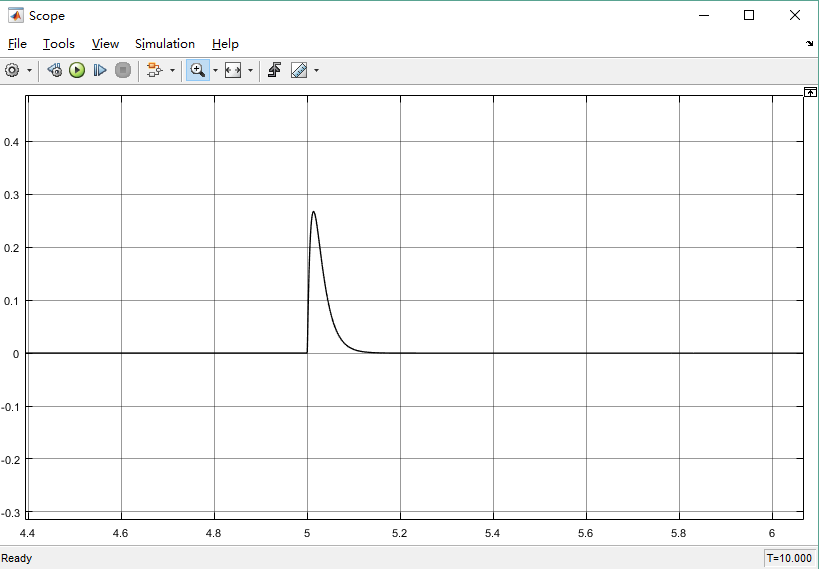Expand the Configuration Properties dropdown arrow
The height and width of the screenshot is (569, 819).
(x=29, y=70)
